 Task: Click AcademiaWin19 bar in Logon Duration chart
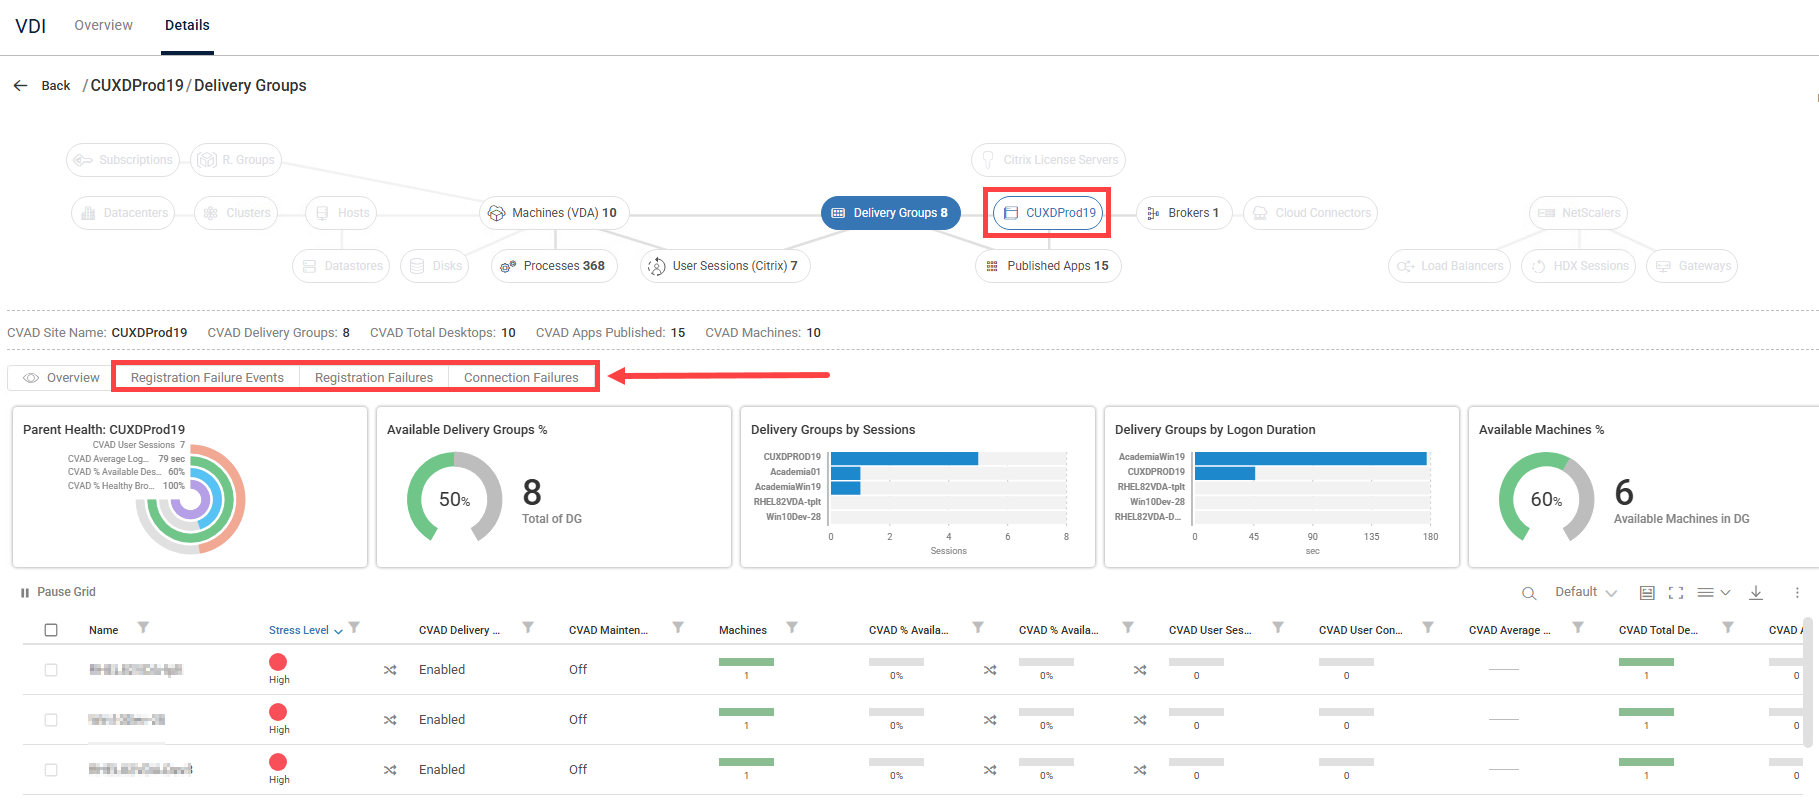click(1310, 458)
